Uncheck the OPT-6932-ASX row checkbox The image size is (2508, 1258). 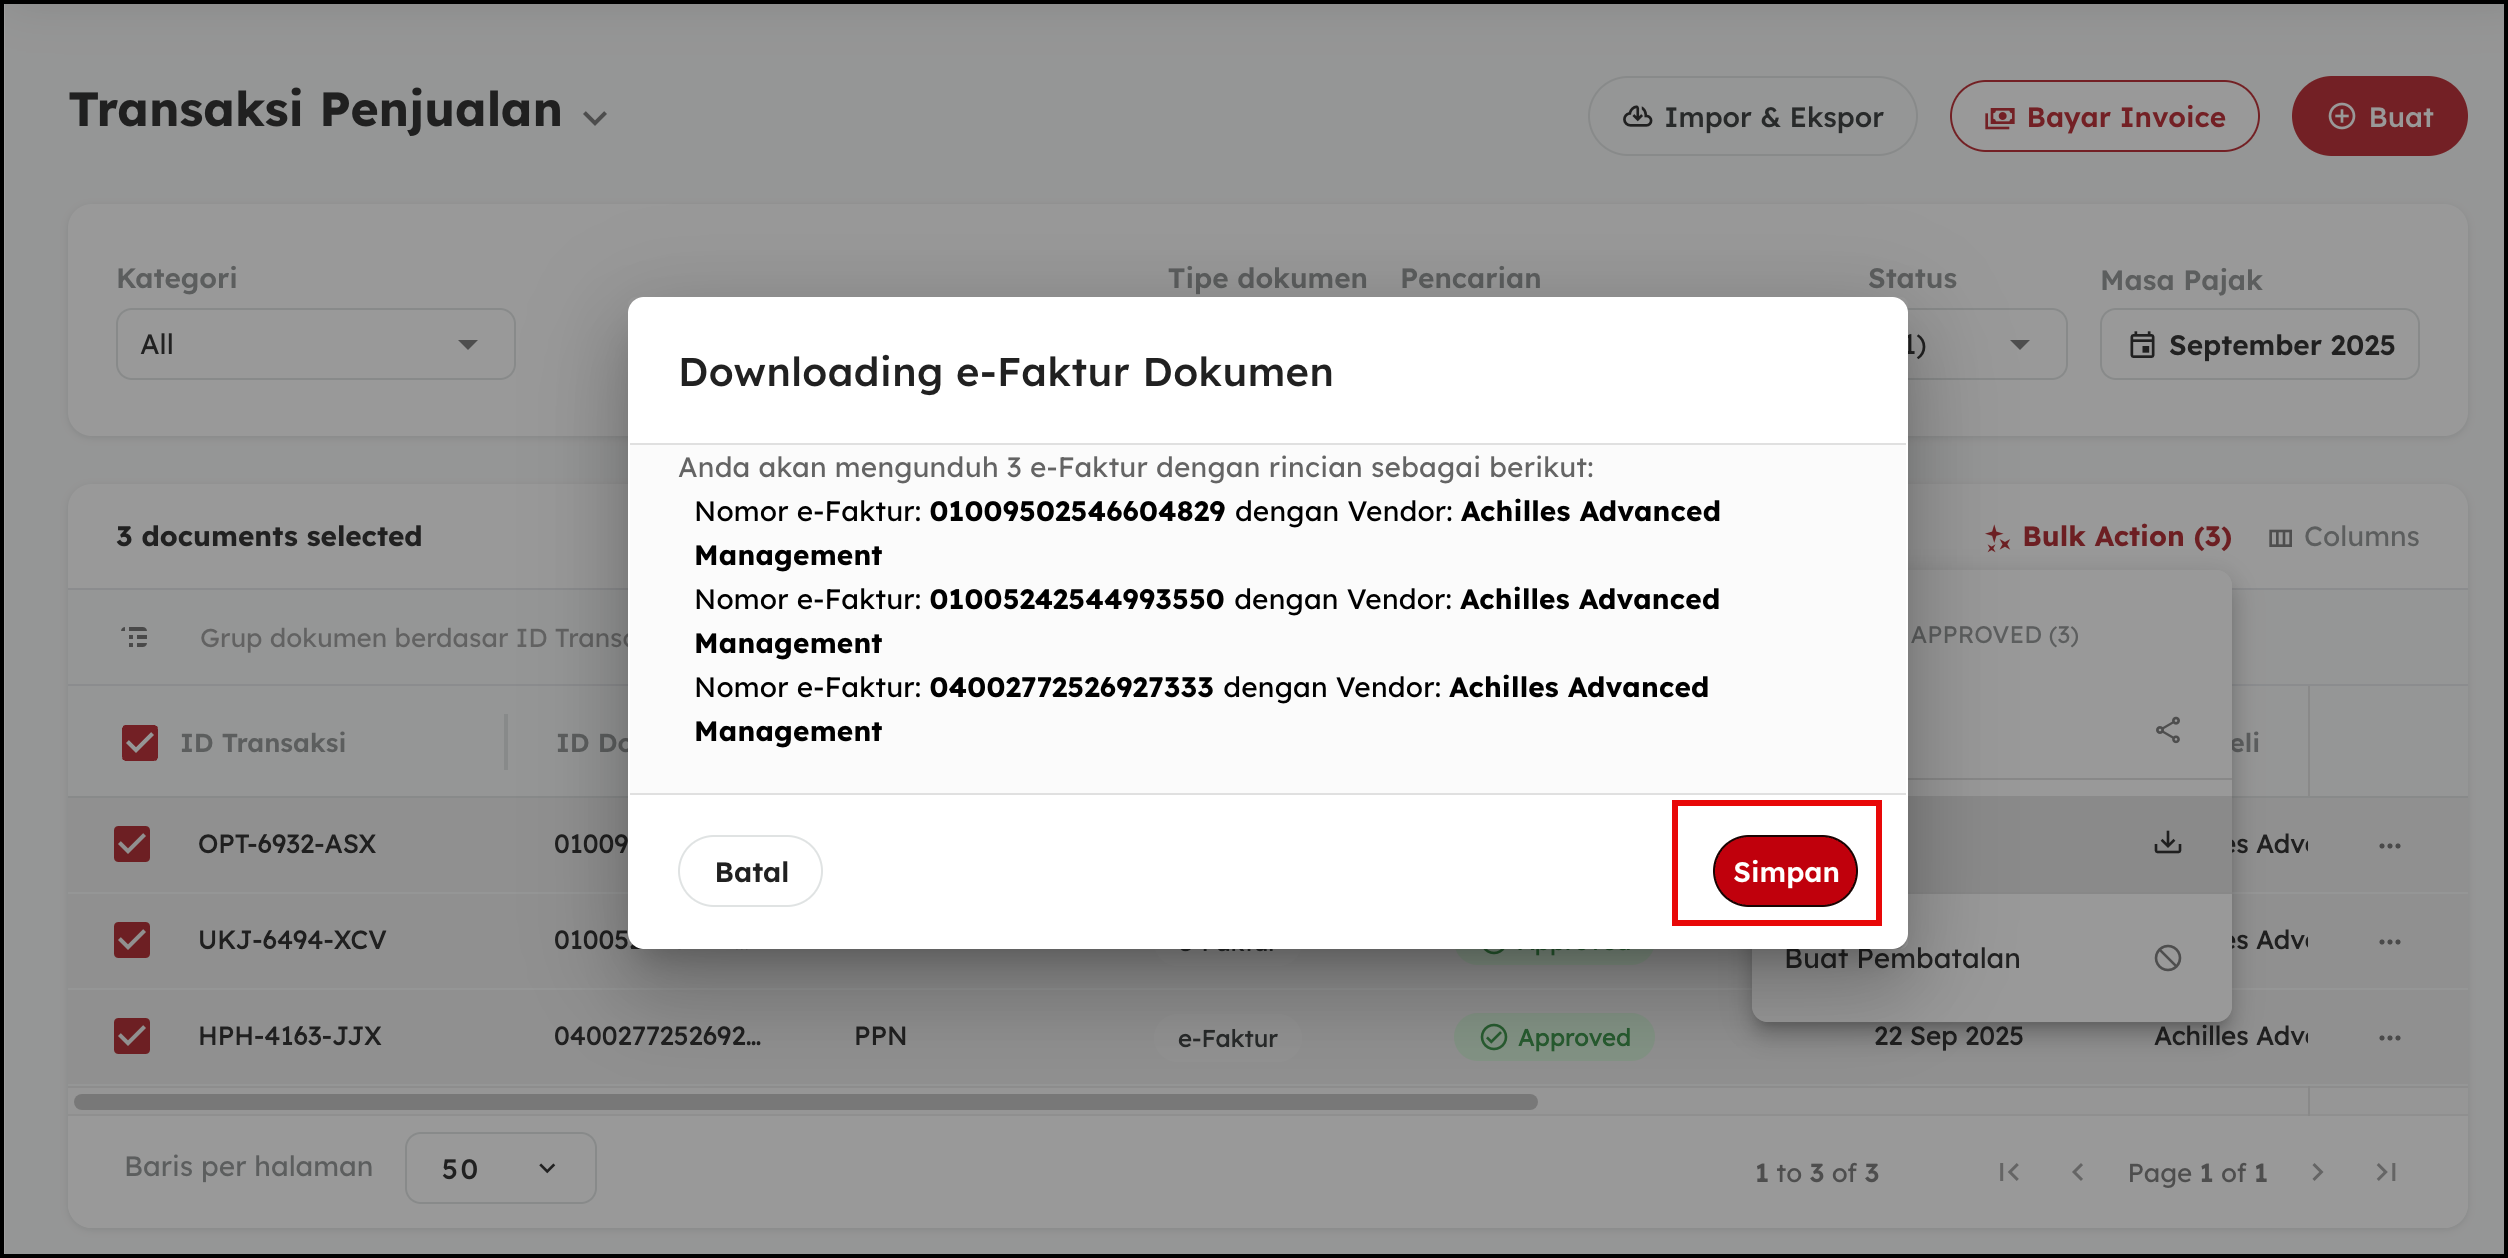tap(132, 843)
